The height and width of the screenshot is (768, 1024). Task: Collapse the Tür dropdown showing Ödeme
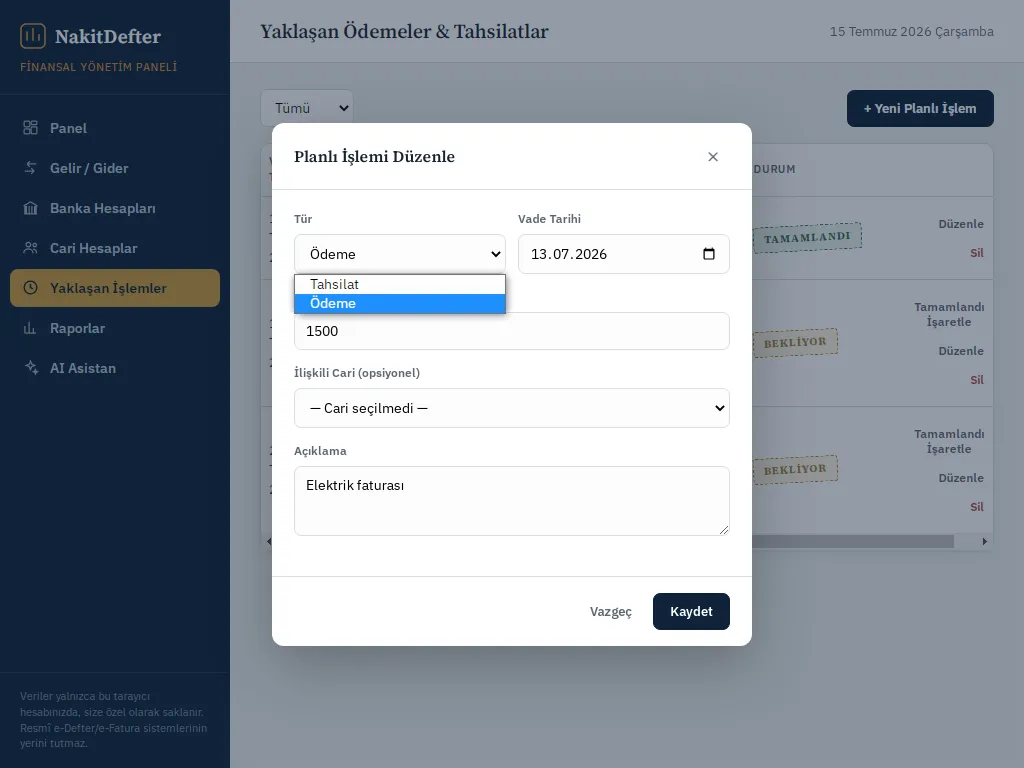(400, 254)
